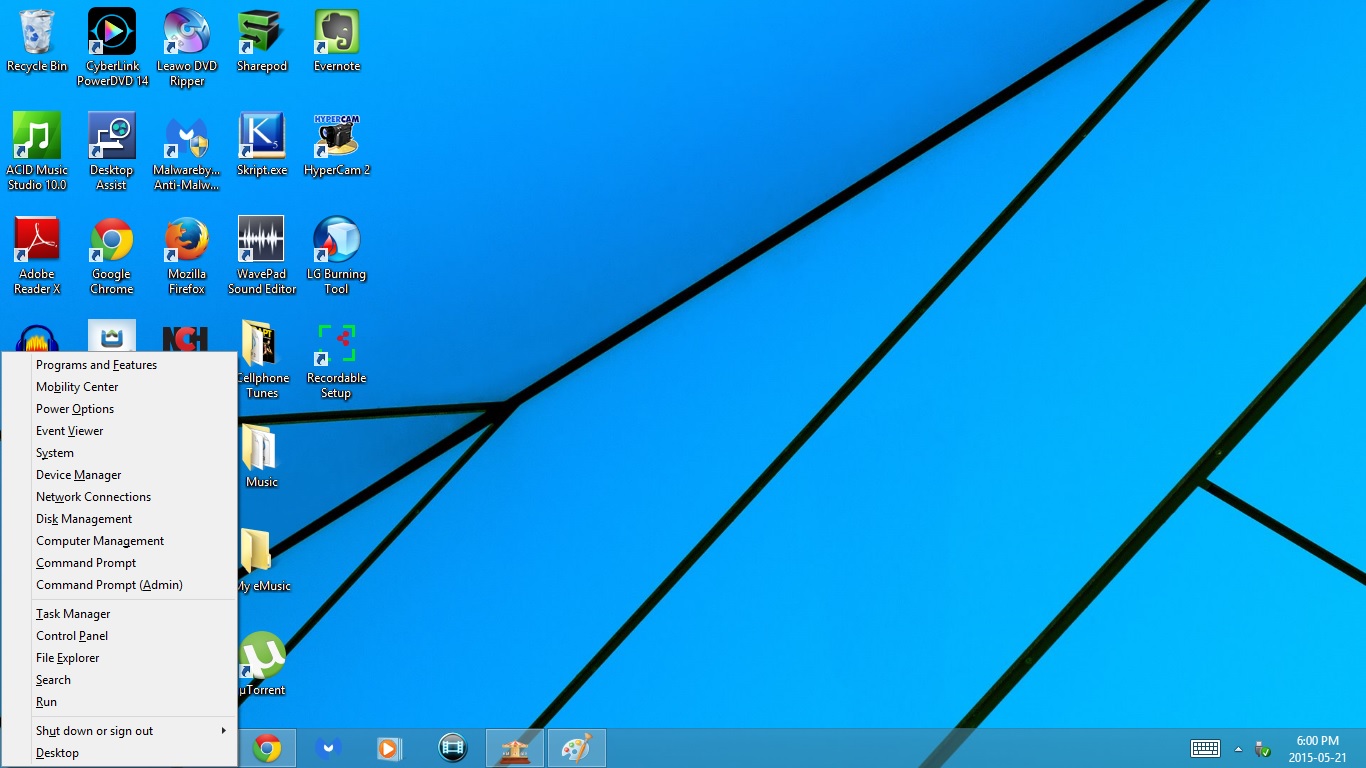Viewport: 1366px width, 768px height.
Task: Choose Control Panel menu item
Action: (119, 636)
